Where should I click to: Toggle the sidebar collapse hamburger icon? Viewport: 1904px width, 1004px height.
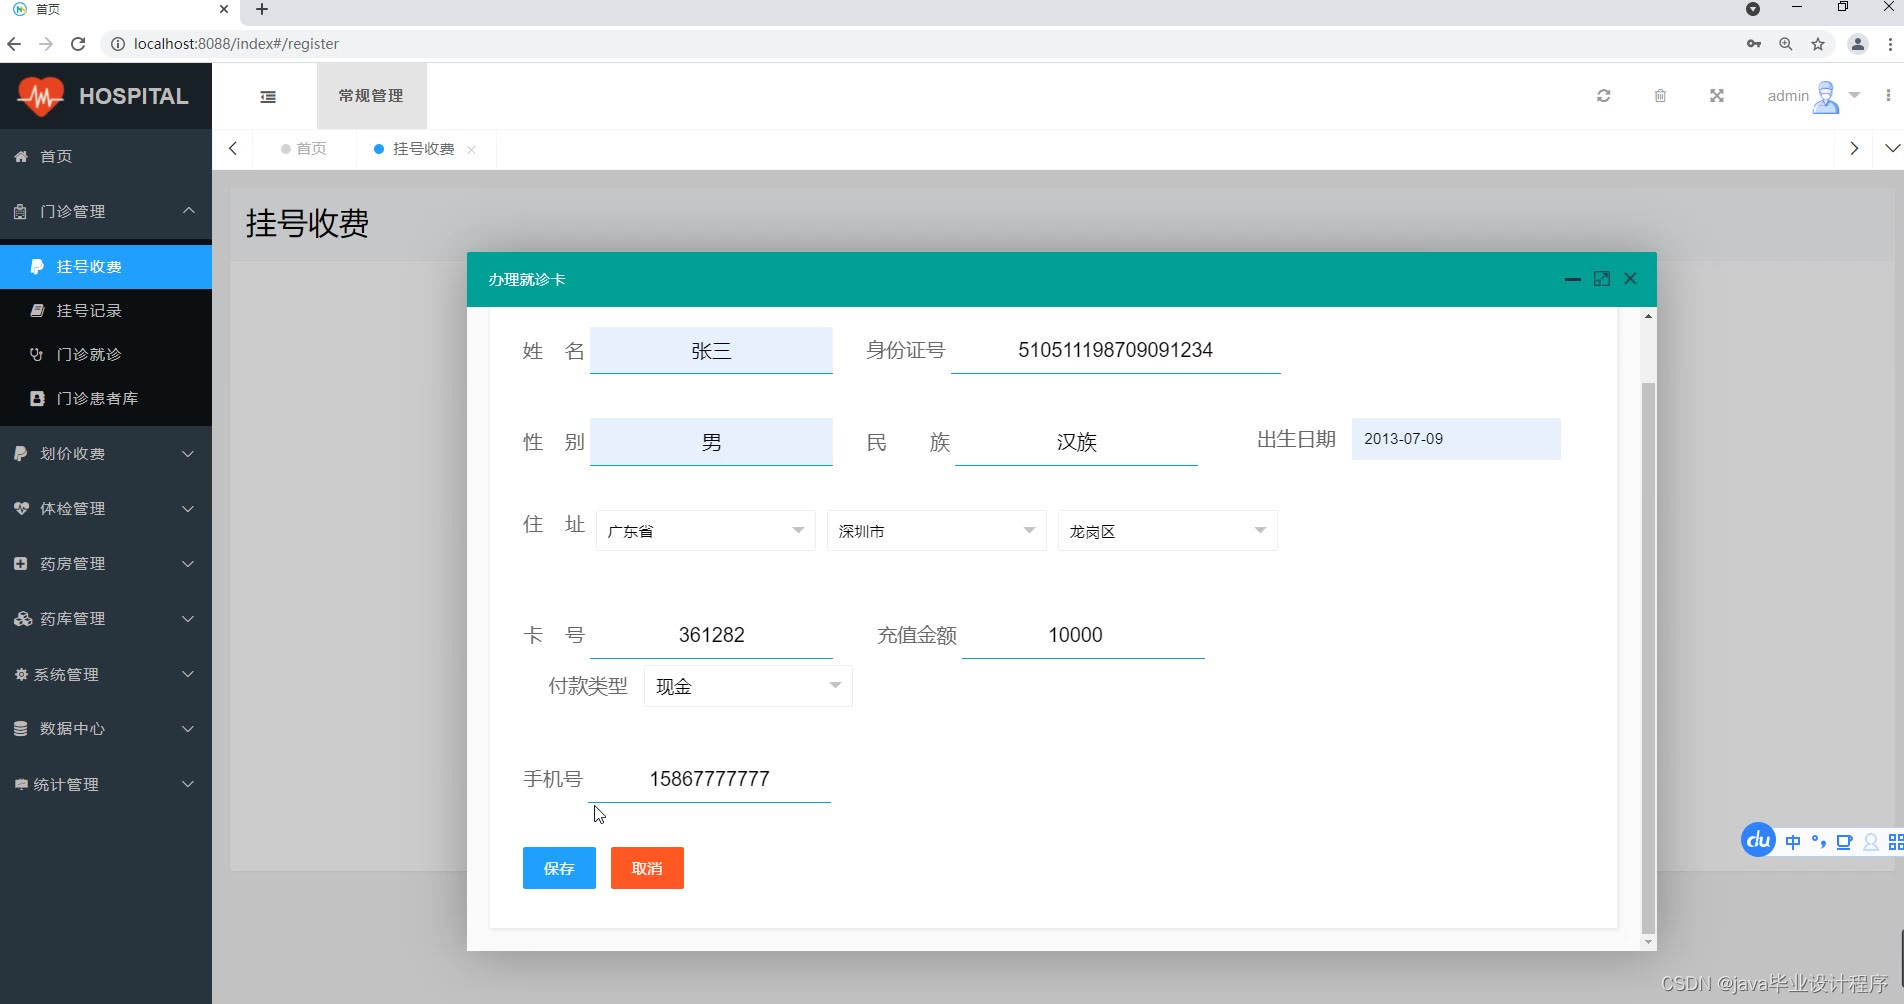pyautogui.click(x=268, y=96)
